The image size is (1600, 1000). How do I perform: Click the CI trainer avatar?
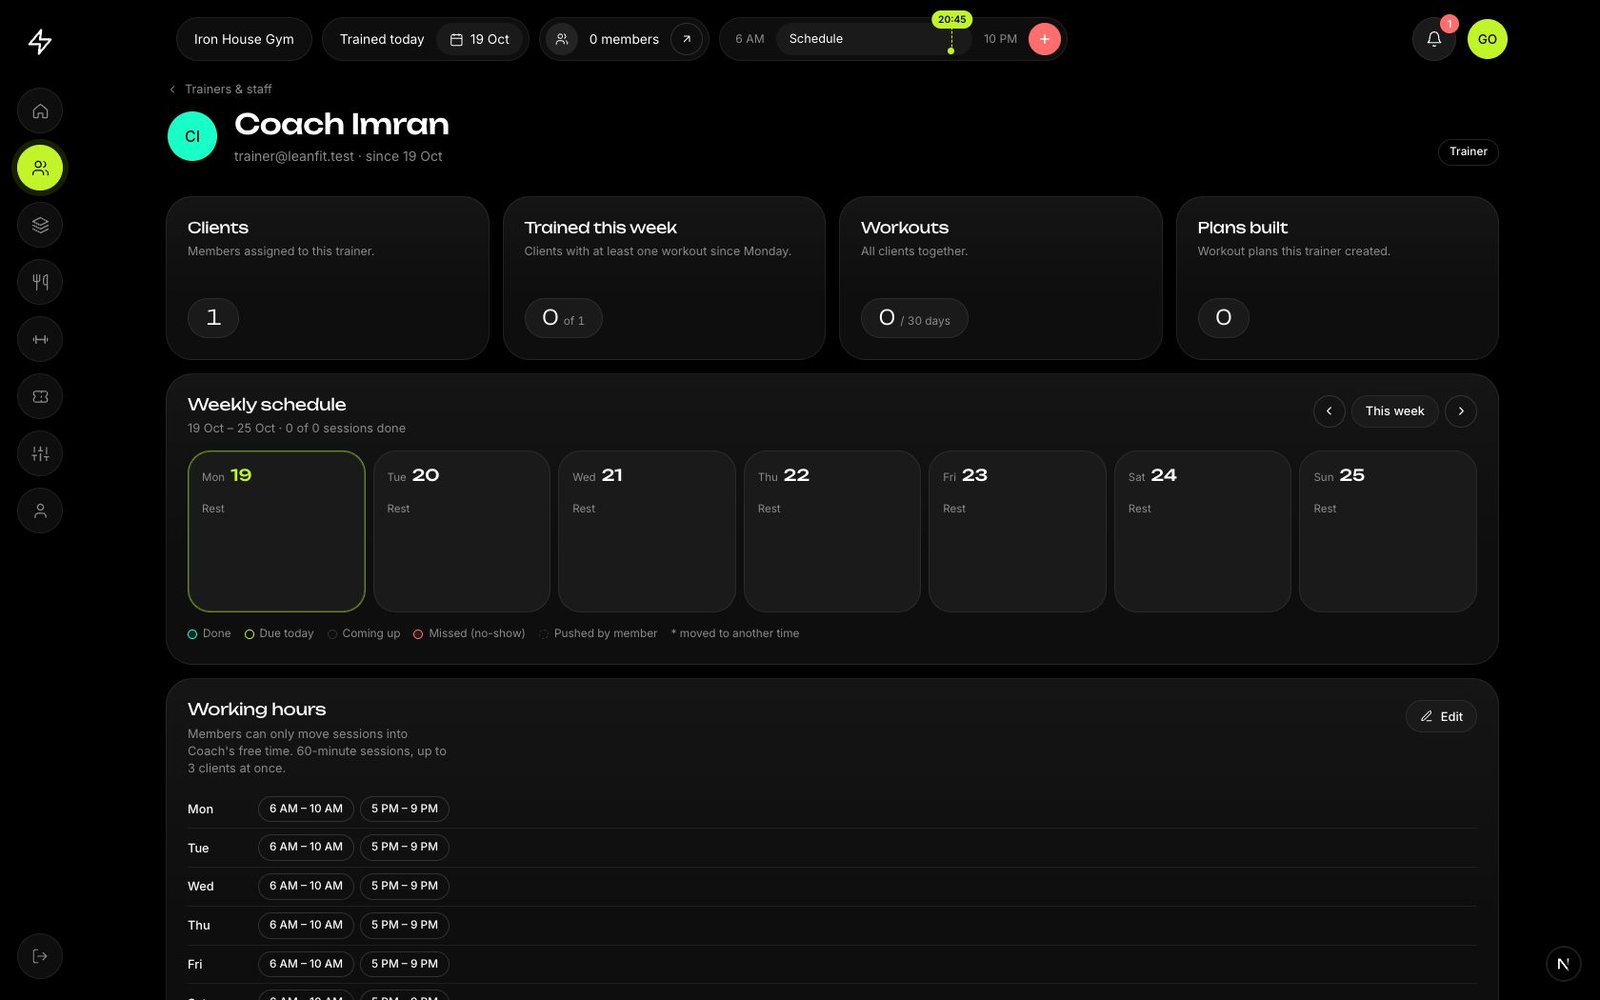pos(192,136)
